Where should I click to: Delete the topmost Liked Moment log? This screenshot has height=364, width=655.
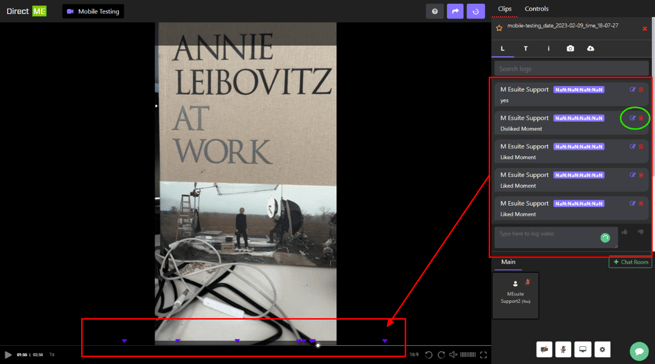pos(641,146)
